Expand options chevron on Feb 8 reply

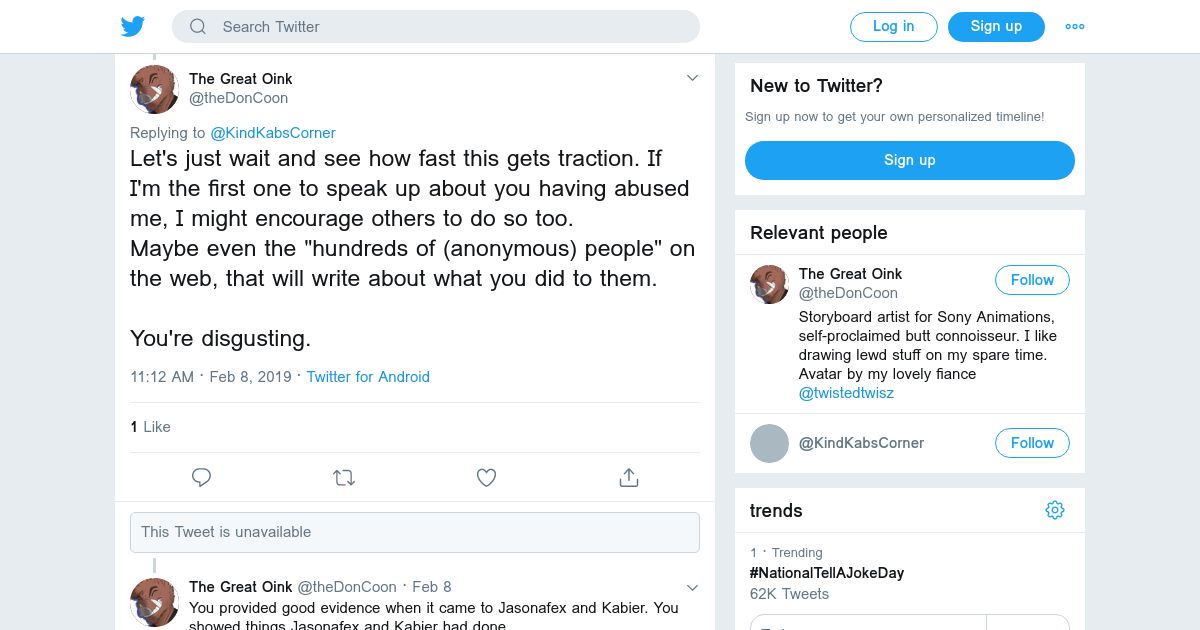coord(692,587)
